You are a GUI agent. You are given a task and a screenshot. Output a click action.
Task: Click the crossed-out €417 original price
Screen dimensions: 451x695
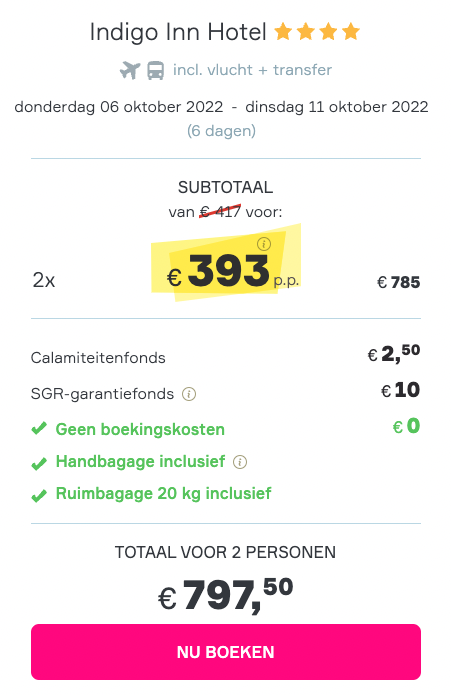220,211
